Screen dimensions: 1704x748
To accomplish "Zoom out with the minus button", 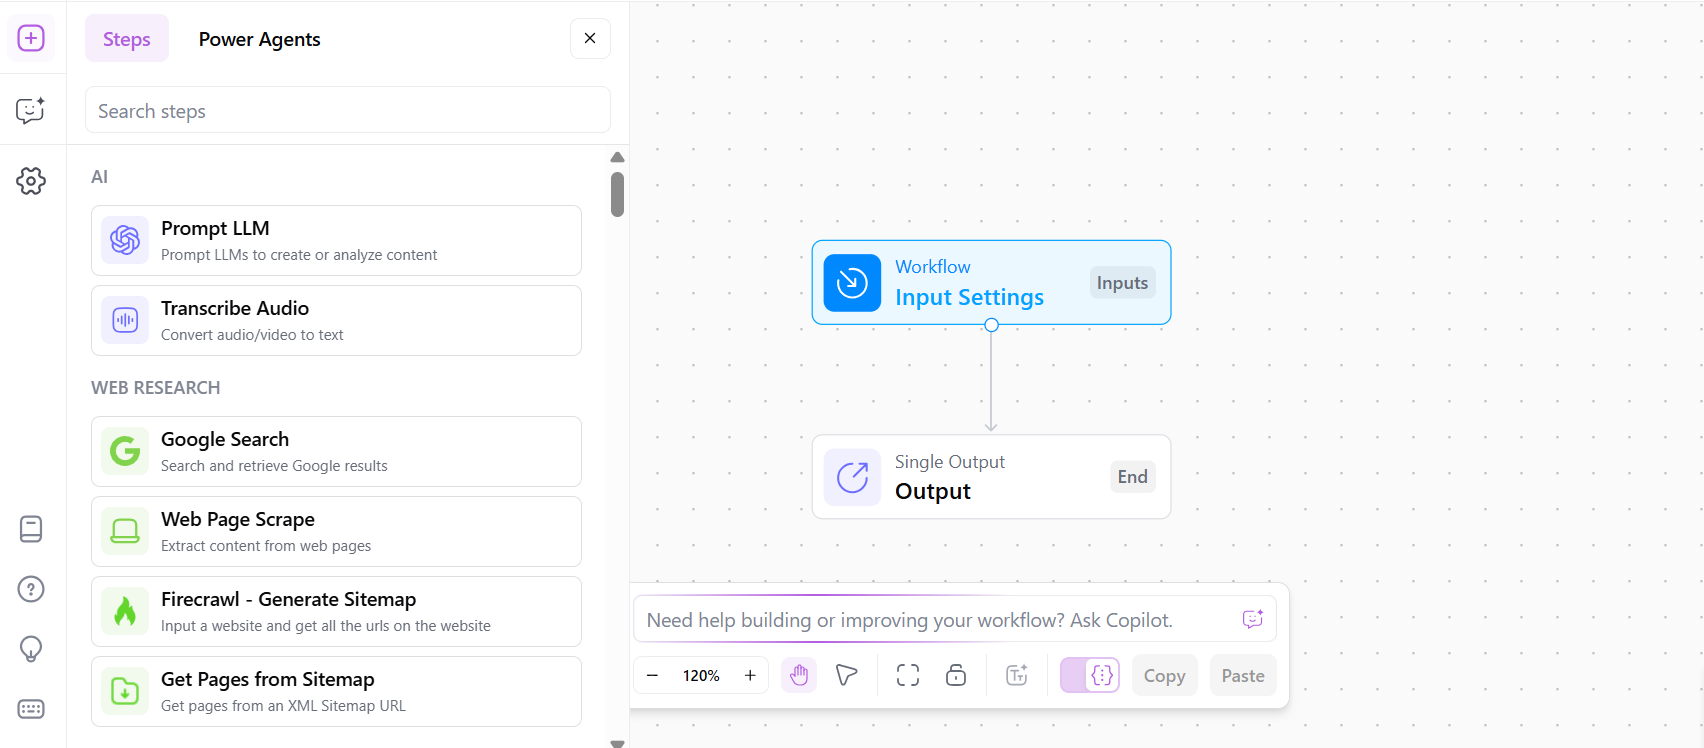I will tap(652, 676).
